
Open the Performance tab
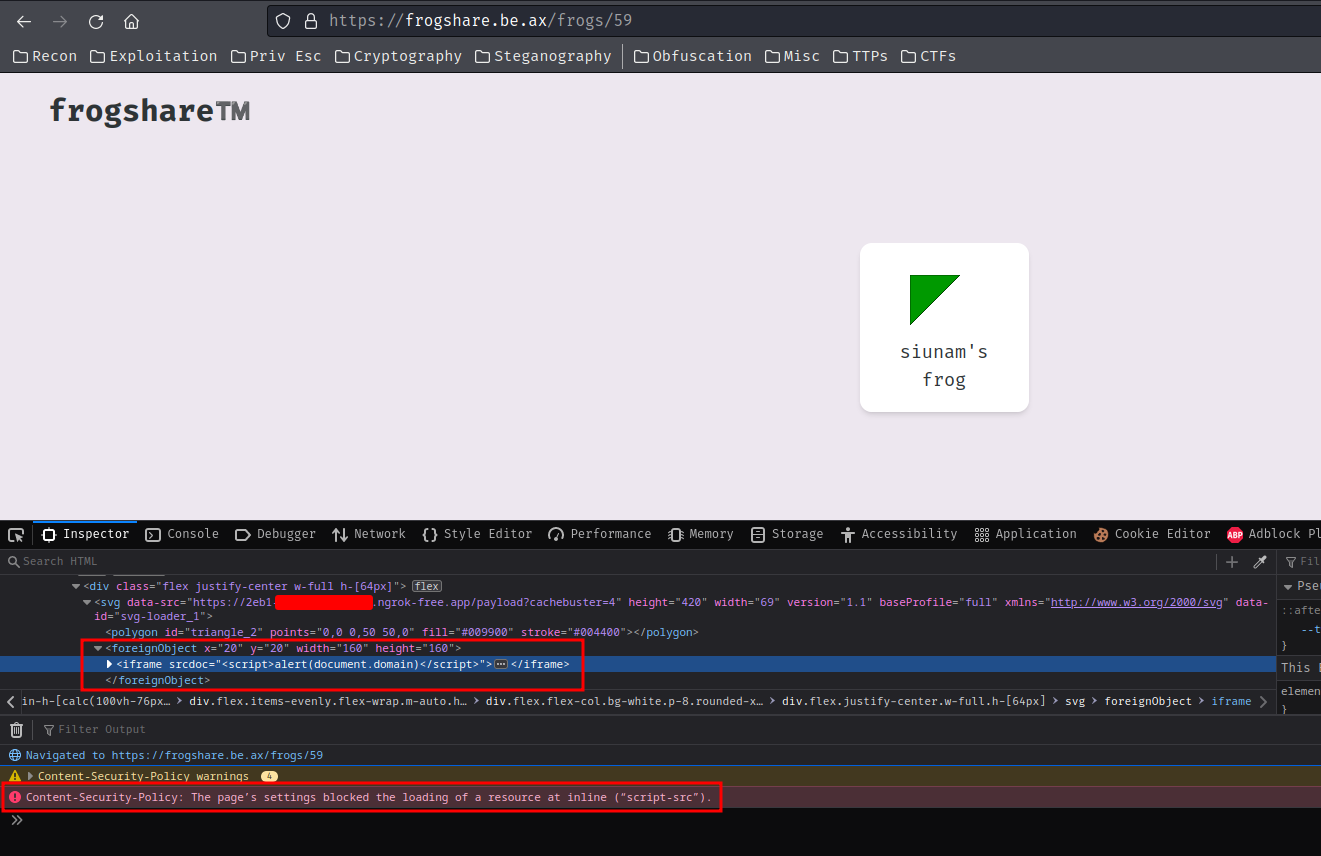(600, 534)
